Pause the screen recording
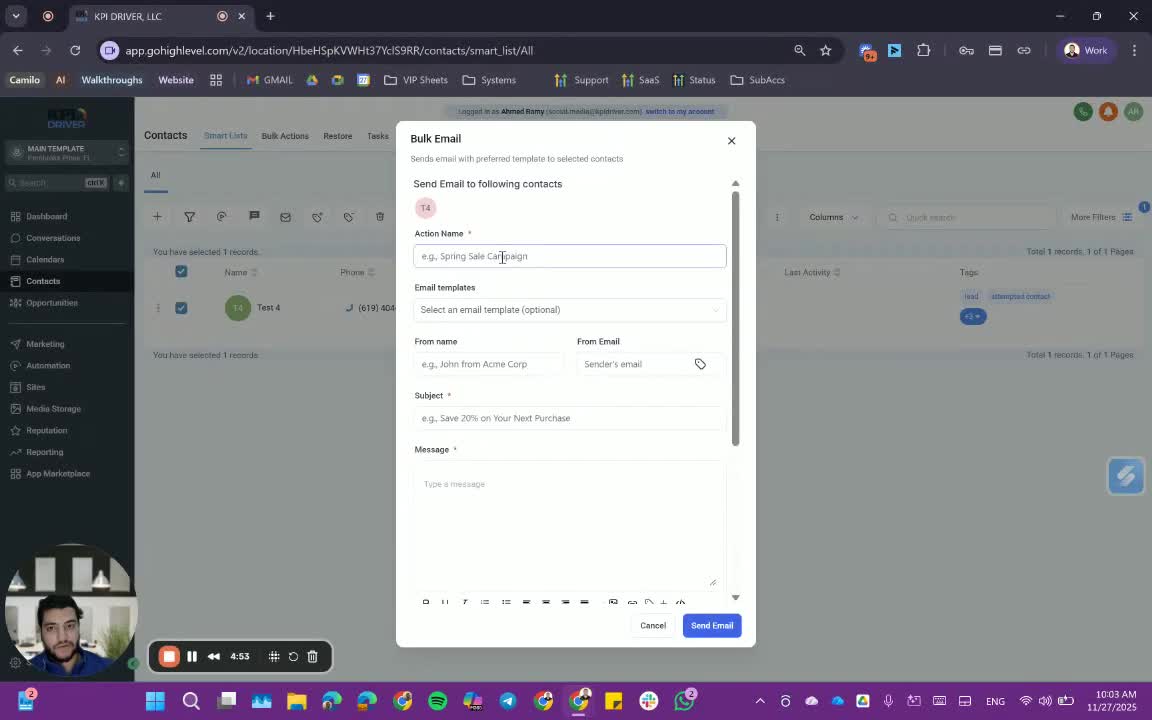Viewport: 1152px width, 720px height. click(x=192, y=657)
